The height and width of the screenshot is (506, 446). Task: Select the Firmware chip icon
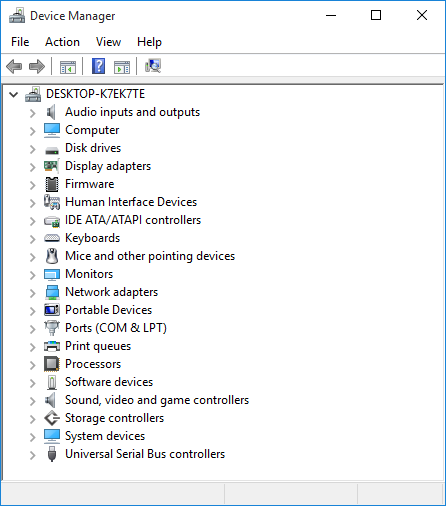click(x=52, y=184)
